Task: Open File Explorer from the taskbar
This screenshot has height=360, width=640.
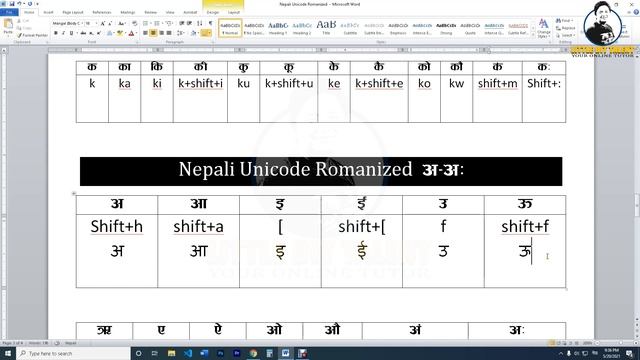Action: 171,353
